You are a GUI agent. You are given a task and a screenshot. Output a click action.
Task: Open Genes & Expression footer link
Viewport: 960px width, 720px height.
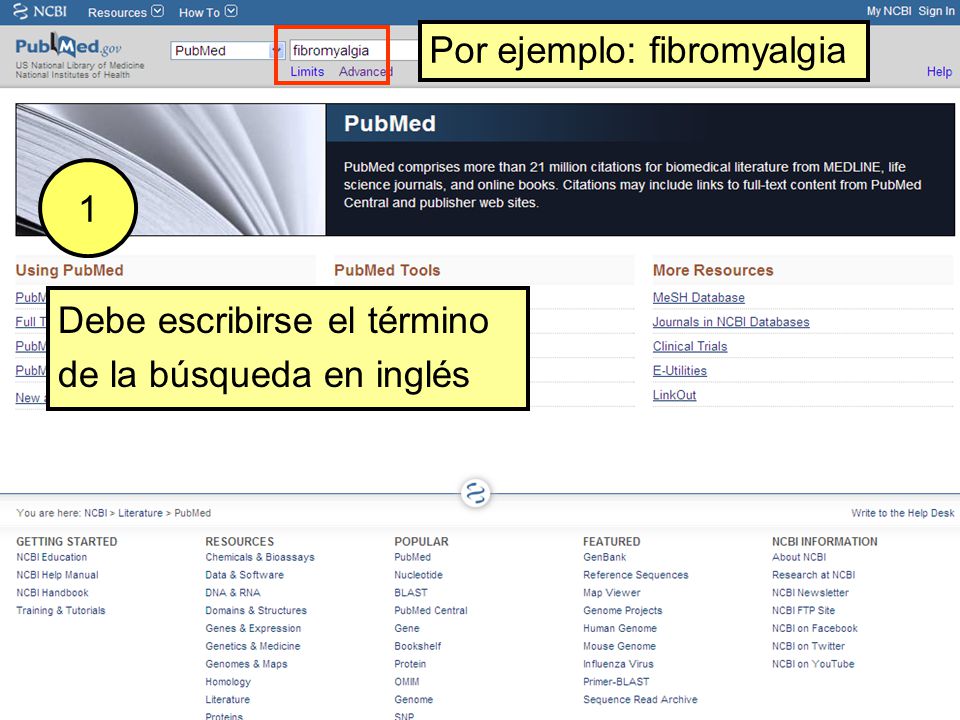point(253,628)
